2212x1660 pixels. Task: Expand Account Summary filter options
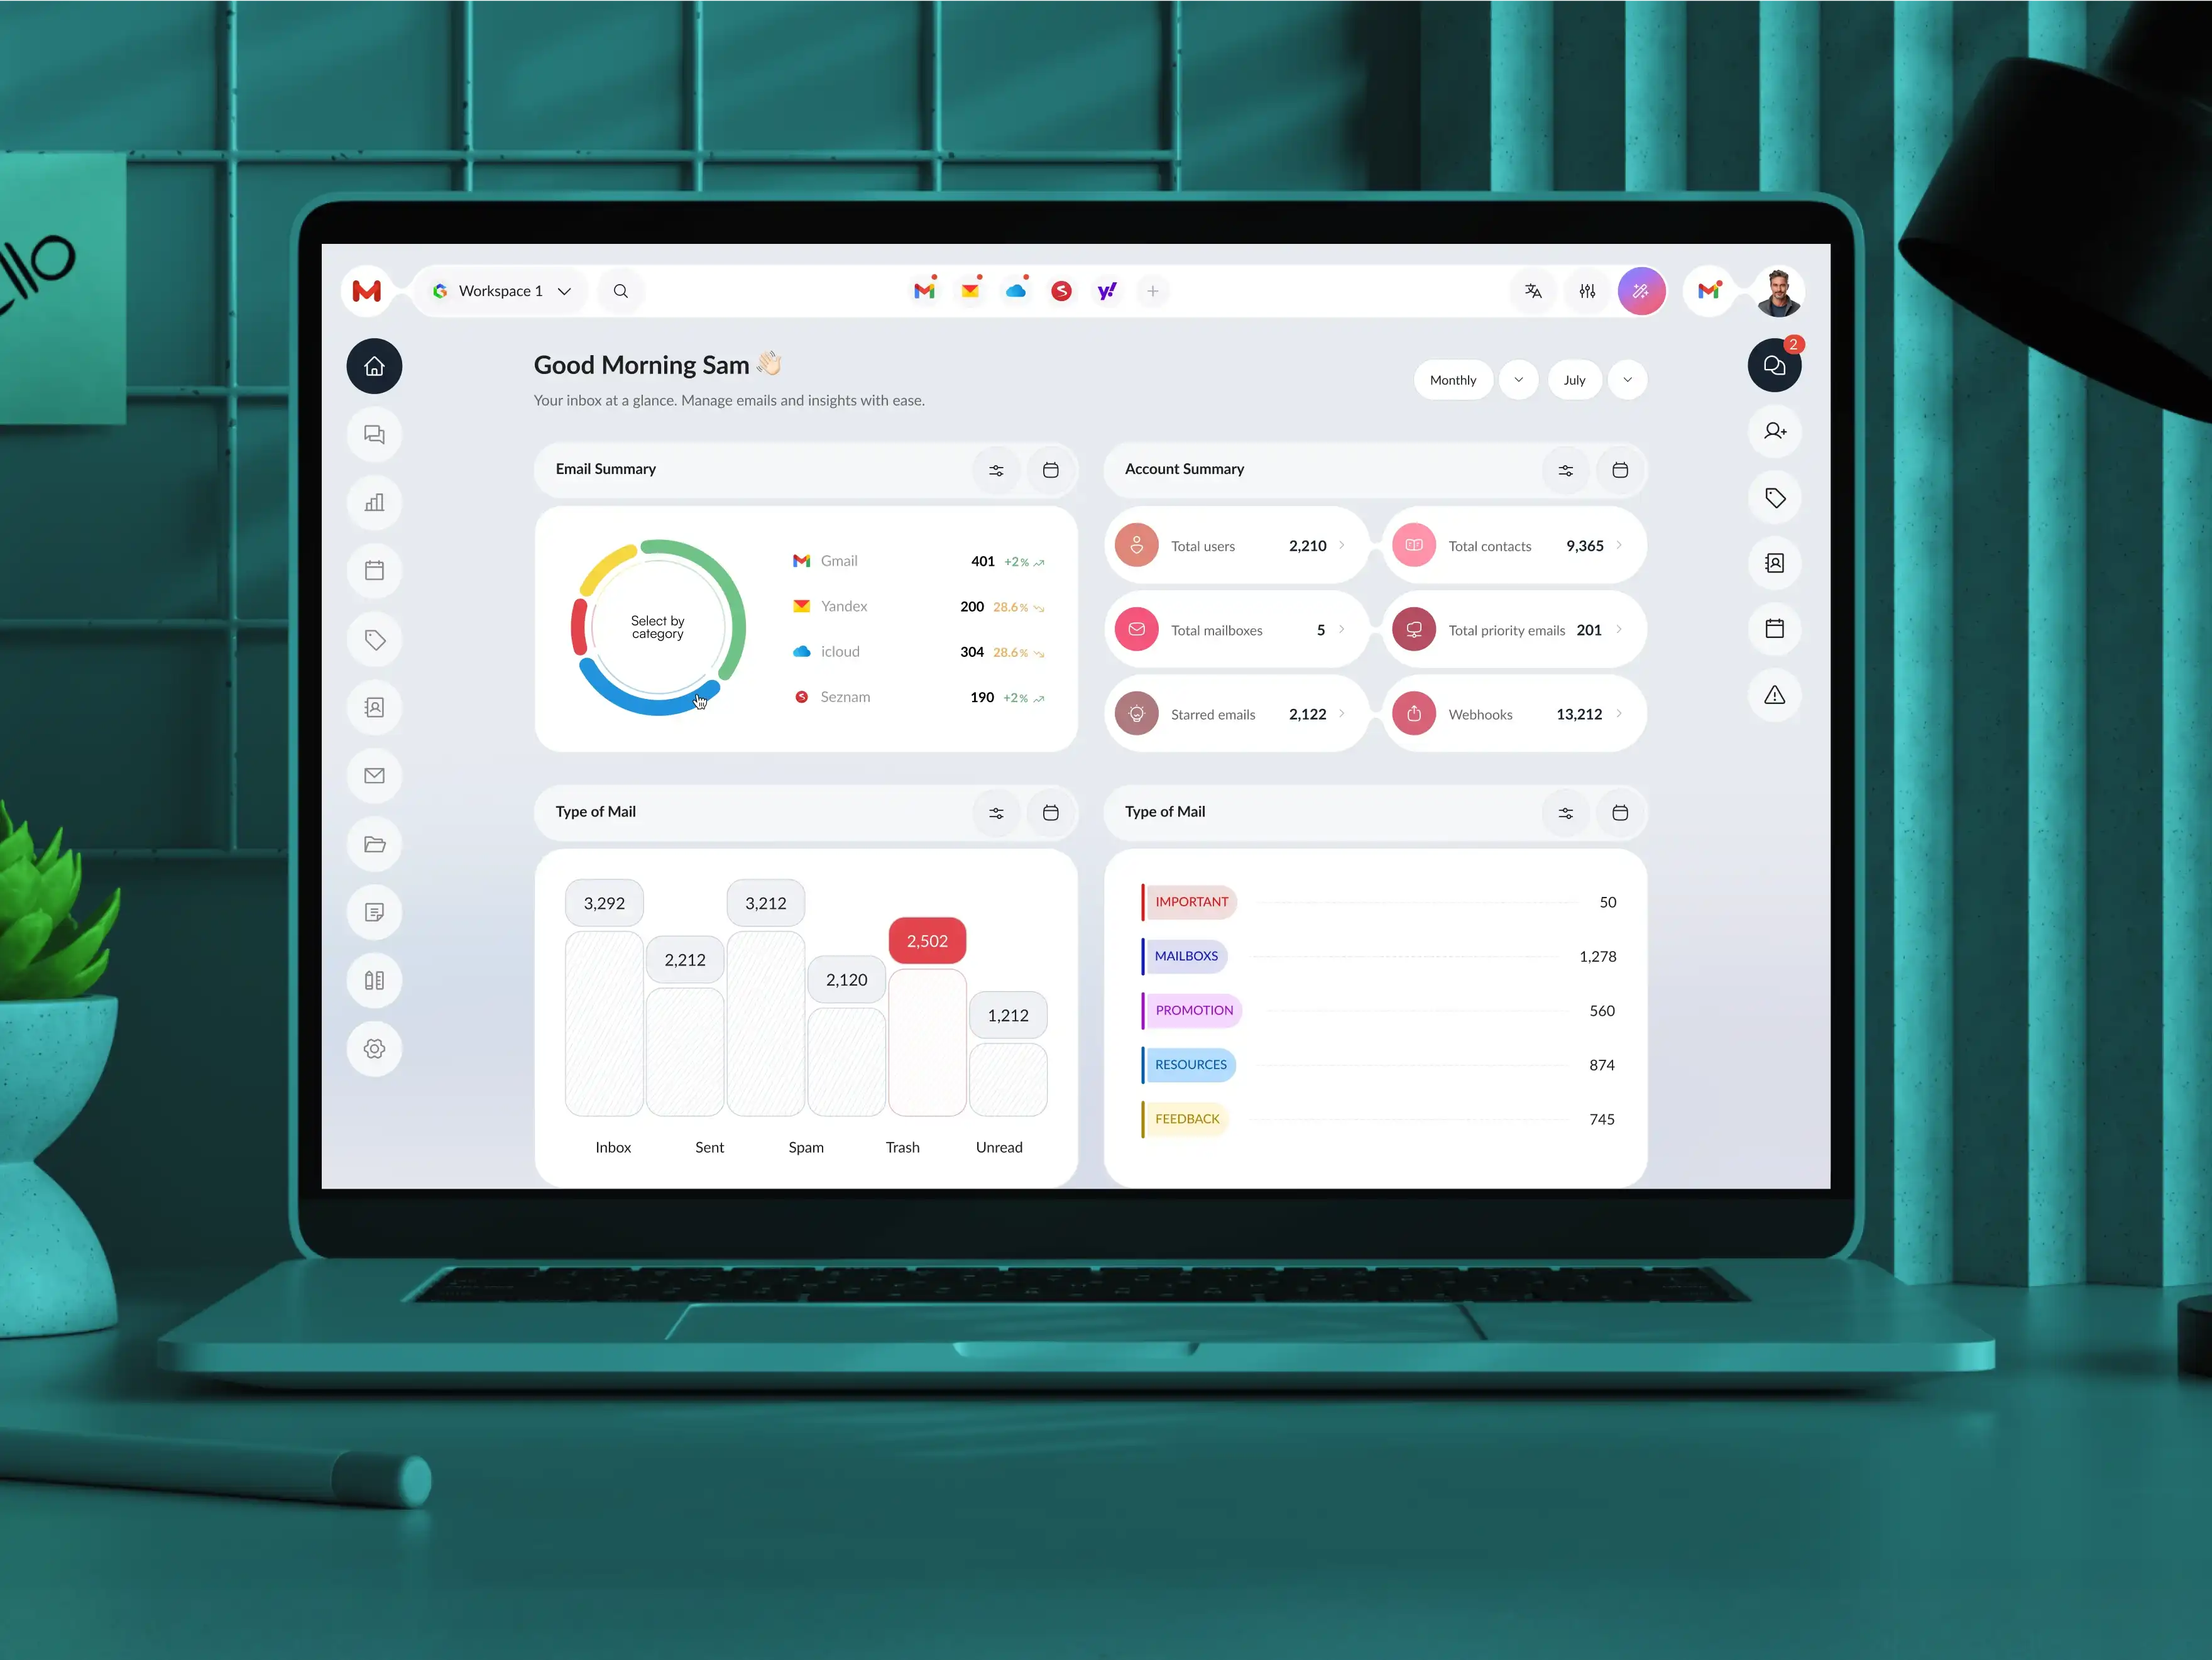(x=1563, y=469)
